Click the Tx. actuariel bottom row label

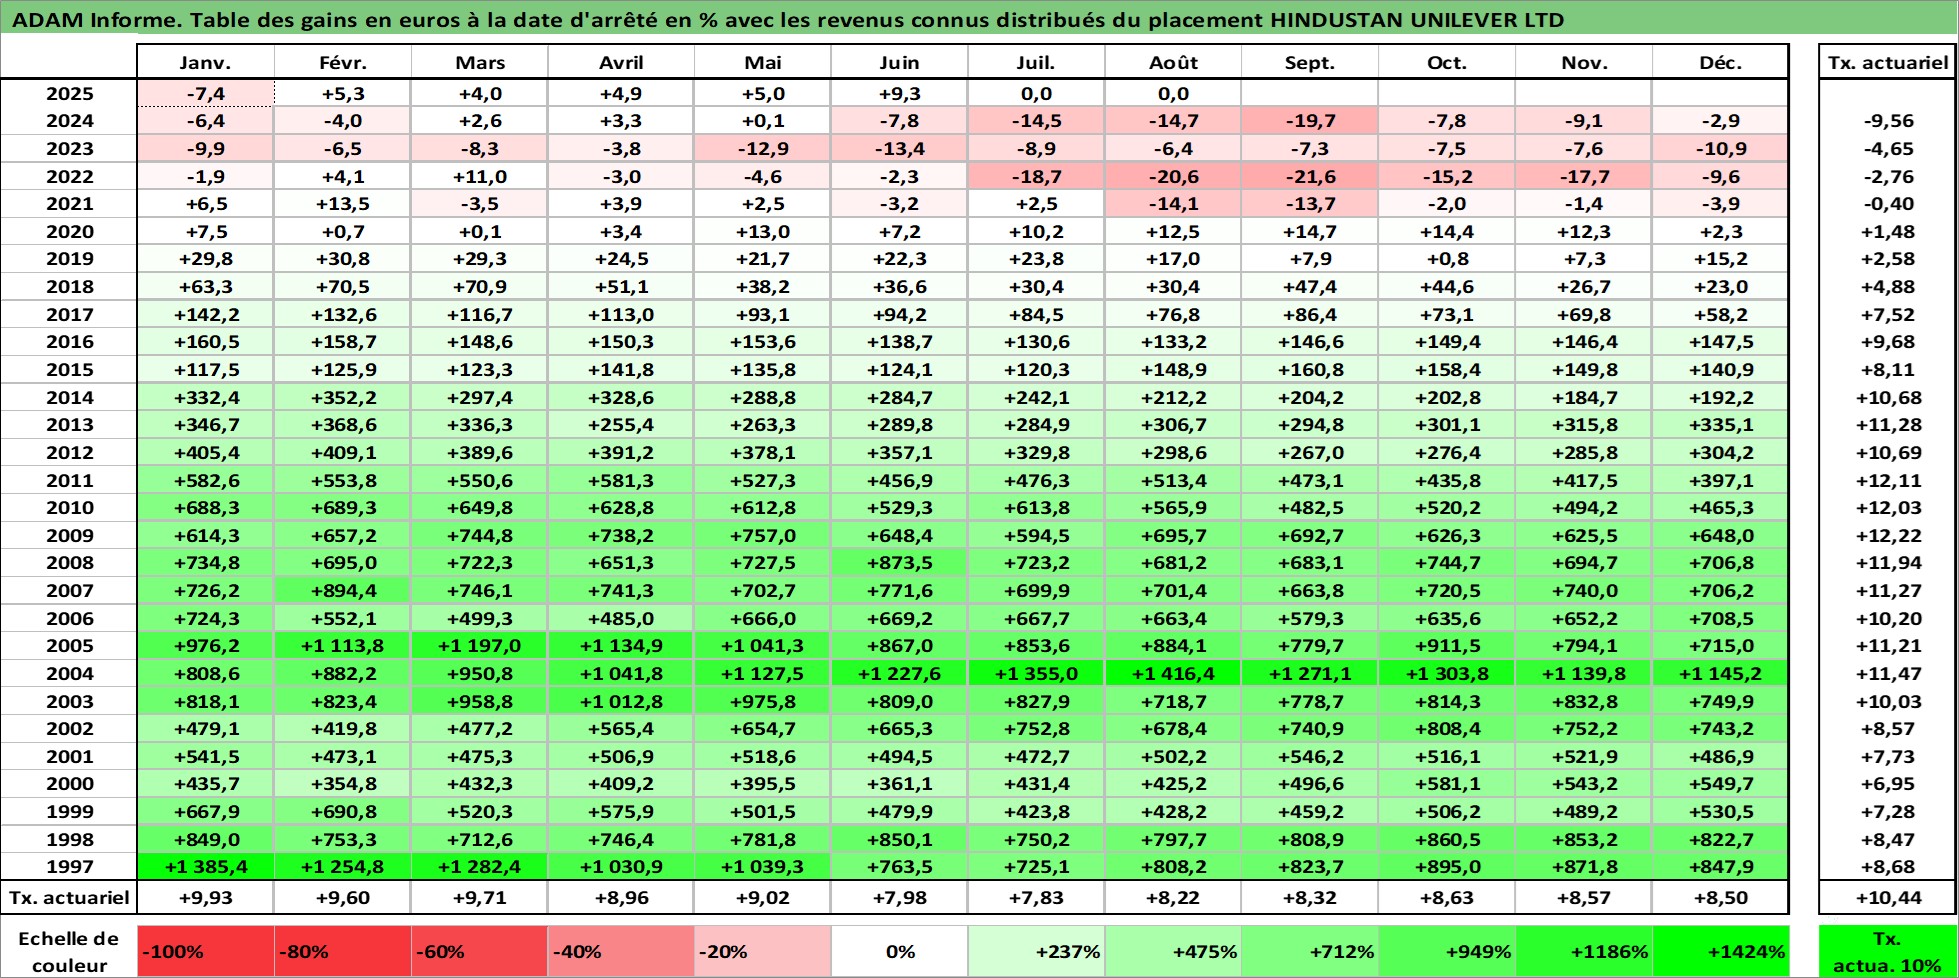coord(69,898)
